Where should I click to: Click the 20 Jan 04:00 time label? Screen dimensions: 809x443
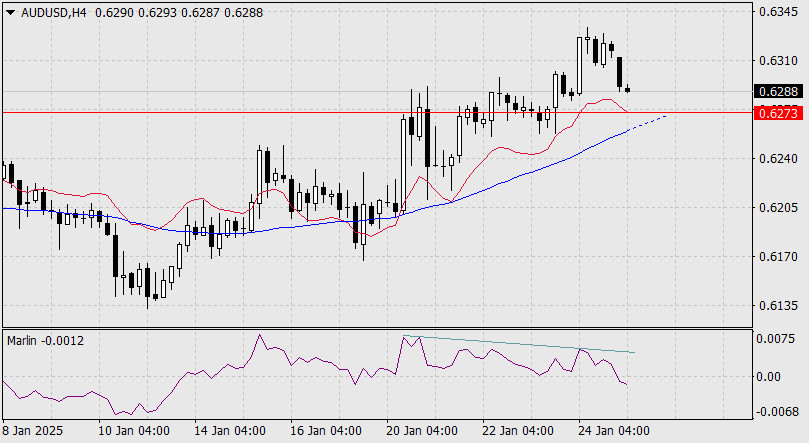pos(422,431)
